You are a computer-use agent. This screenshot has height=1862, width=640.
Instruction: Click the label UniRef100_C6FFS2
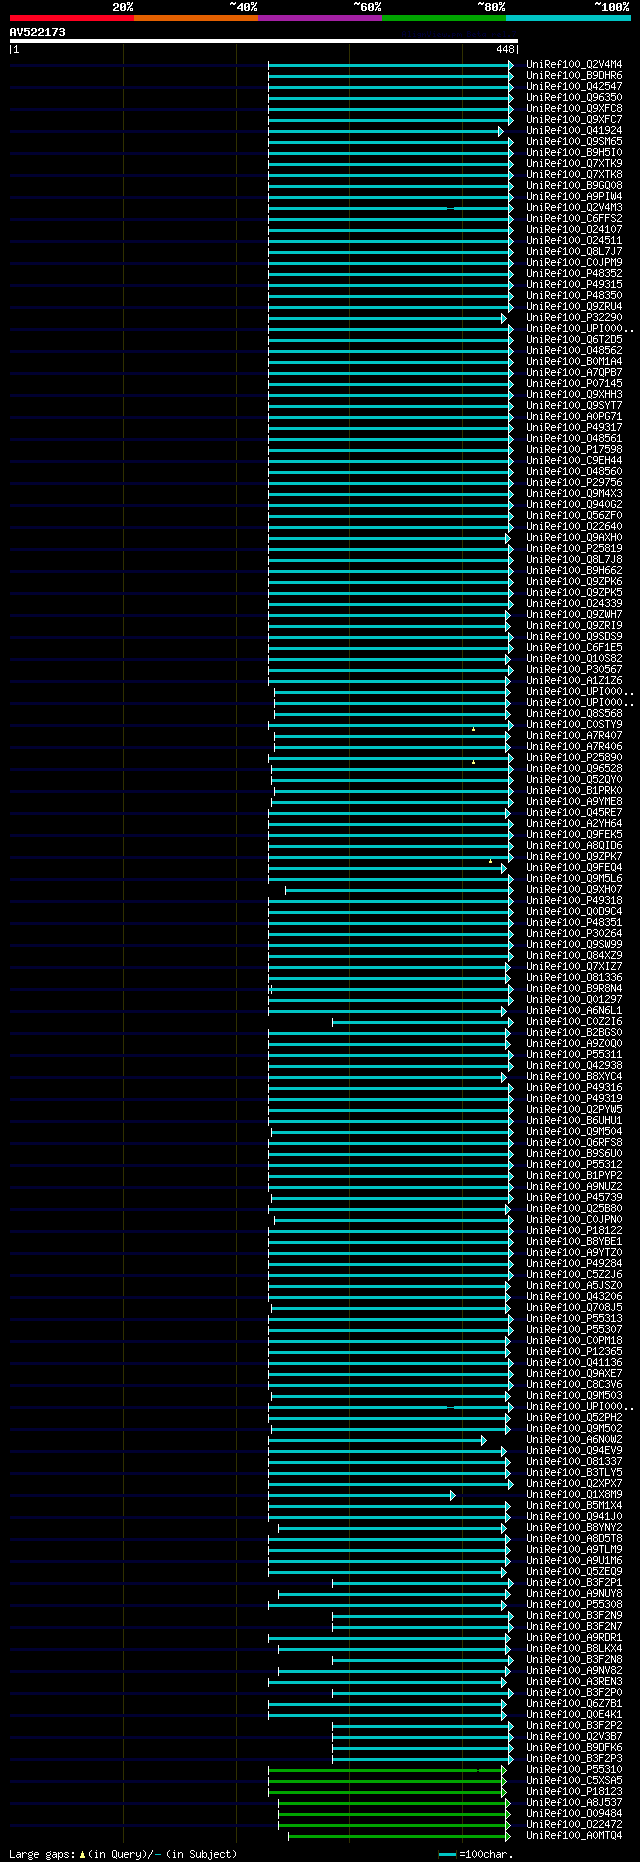574,219
